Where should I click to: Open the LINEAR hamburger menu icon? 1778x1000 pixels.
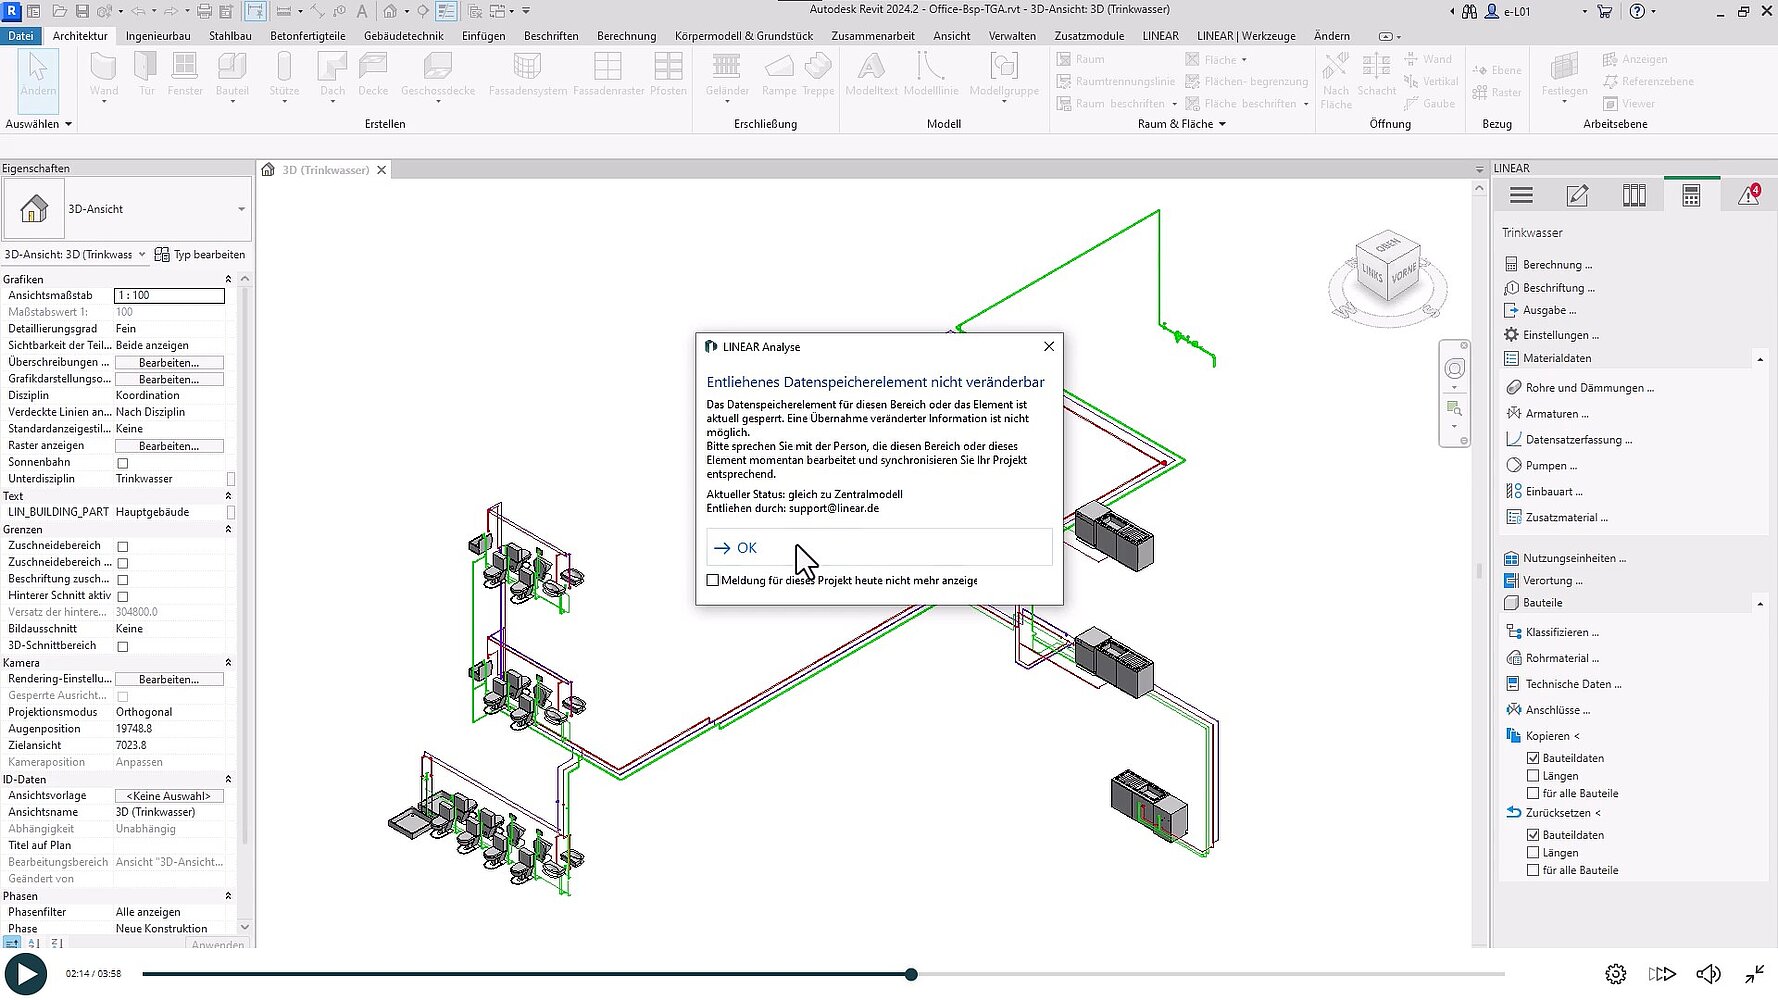1521,196
